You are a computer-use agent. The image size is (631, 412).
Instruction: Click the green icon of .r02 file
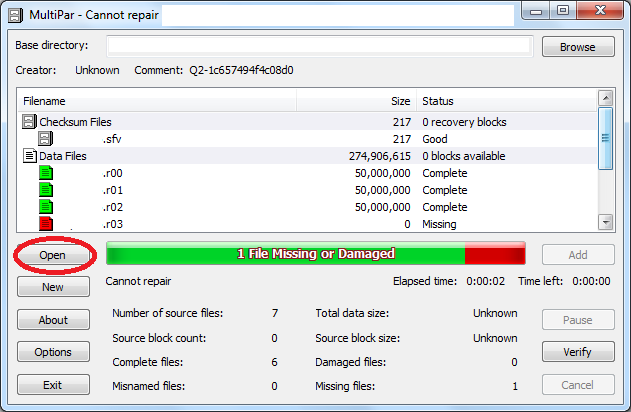click(46, 207)
